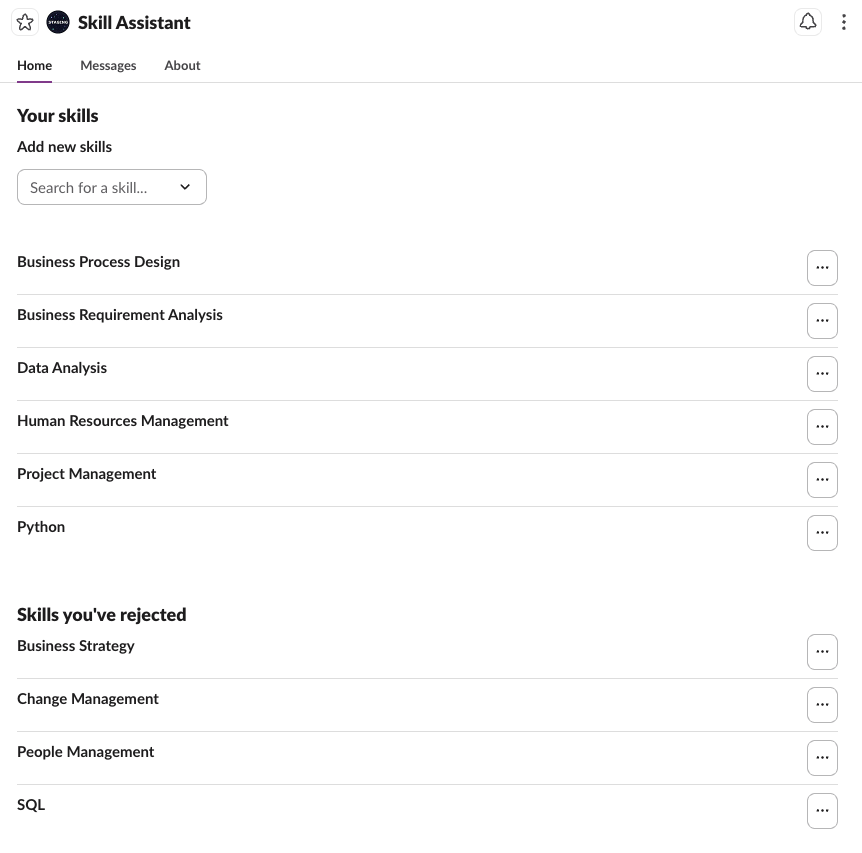Click the Skill Assistant title
This screenshot has width=862, height=853.
click(134, 22)
